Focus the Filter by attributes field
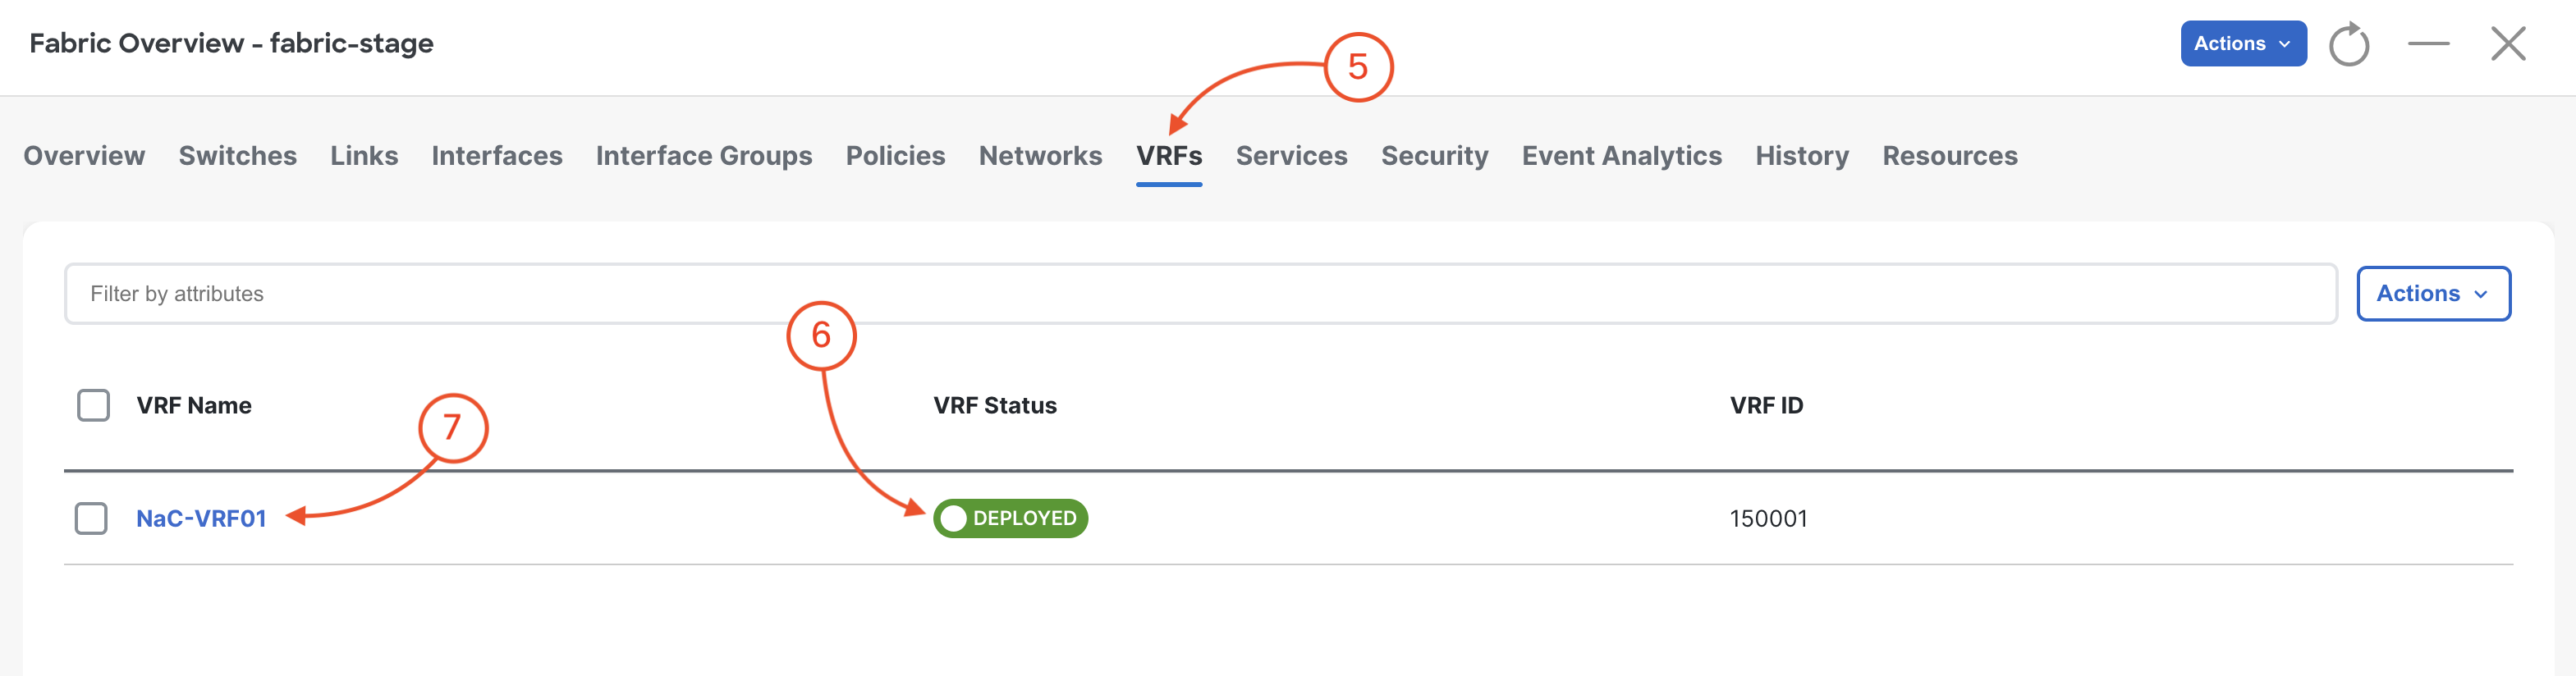The image size is (2576, 676). point(1200,294)
